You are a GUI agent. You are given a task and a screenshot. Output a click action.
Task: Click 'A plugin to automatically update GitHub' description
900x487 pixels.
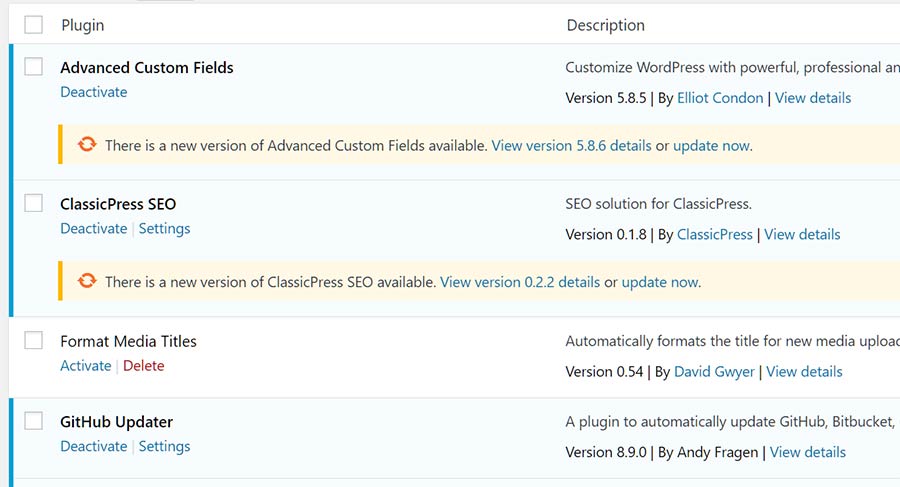(732, 422)
